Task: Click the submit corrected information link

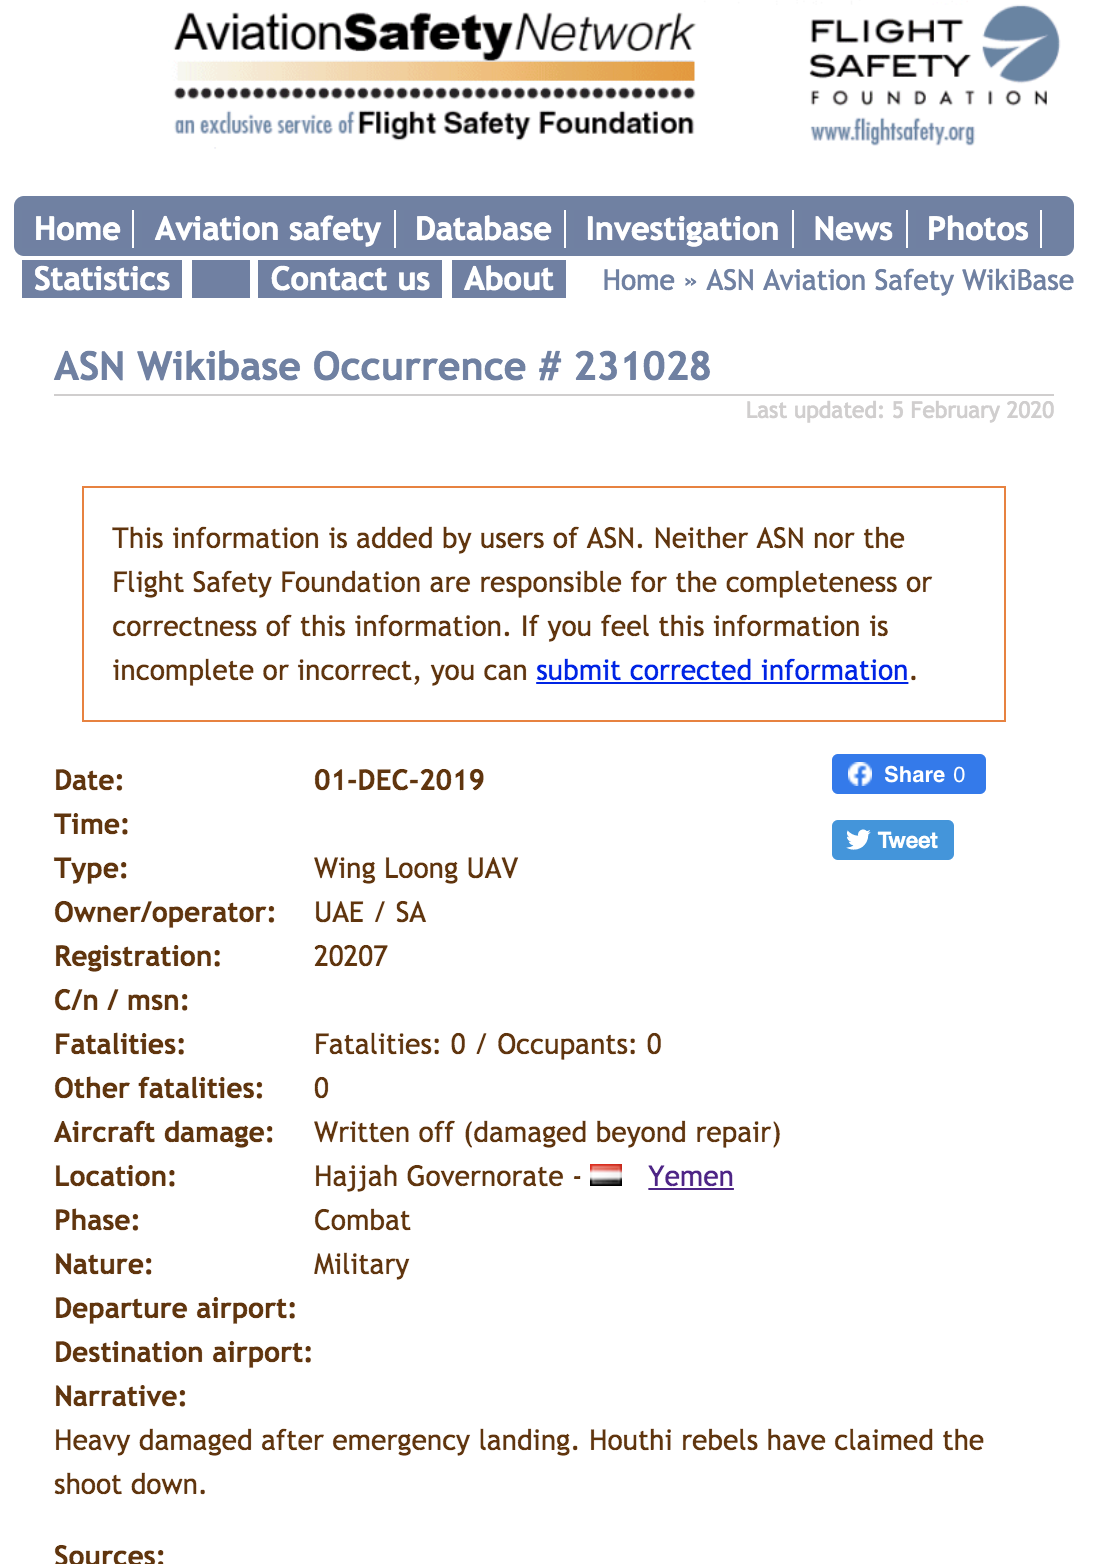Action: pos(721,670)
